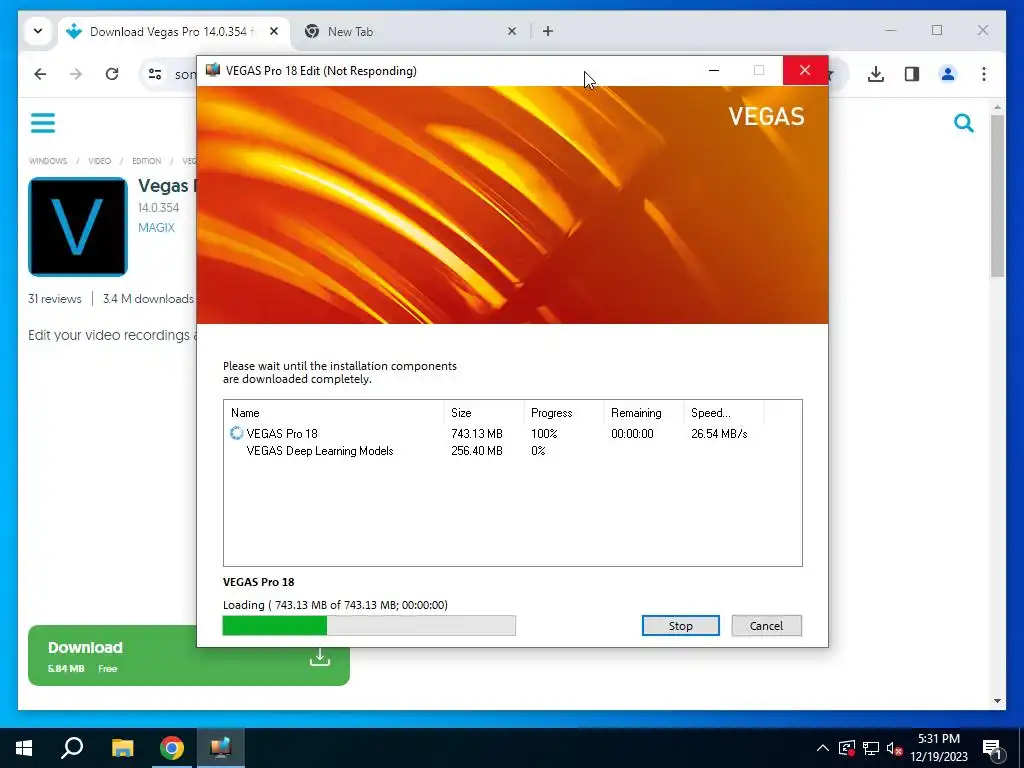Image resolution: width=1024 pixels, height=768 pixels.
Task: Reload the page in Chrome
Action: click(112, 74)
